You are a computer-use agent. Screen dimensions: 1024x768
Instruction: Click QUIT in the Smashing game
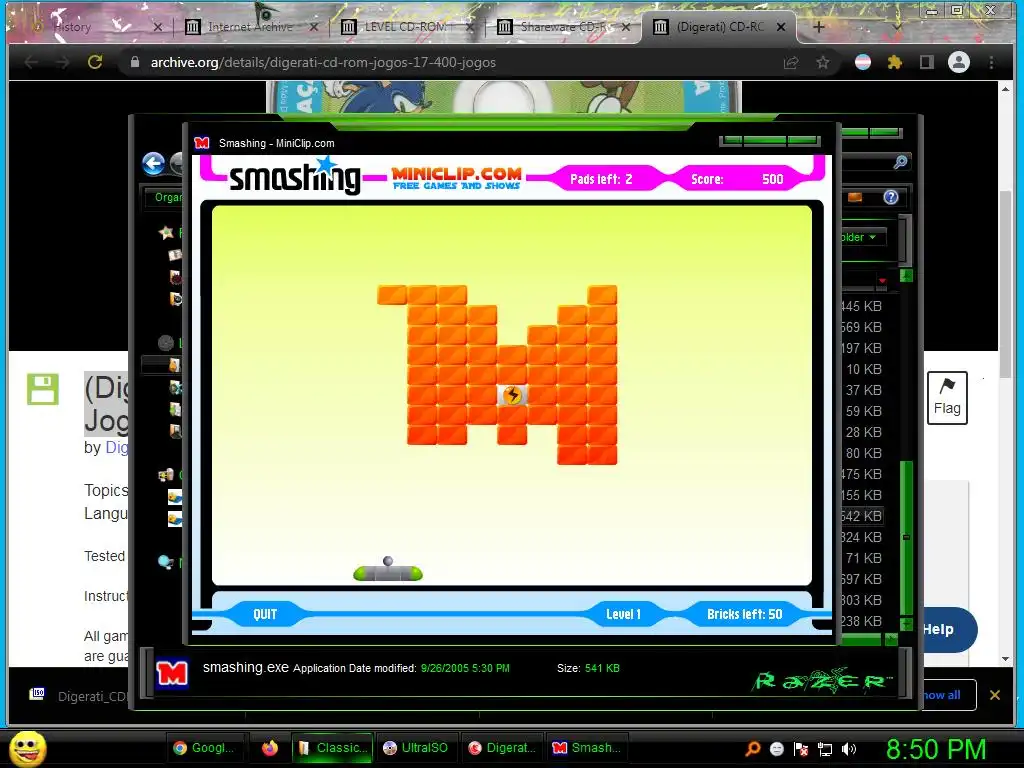tap(264, 614)
